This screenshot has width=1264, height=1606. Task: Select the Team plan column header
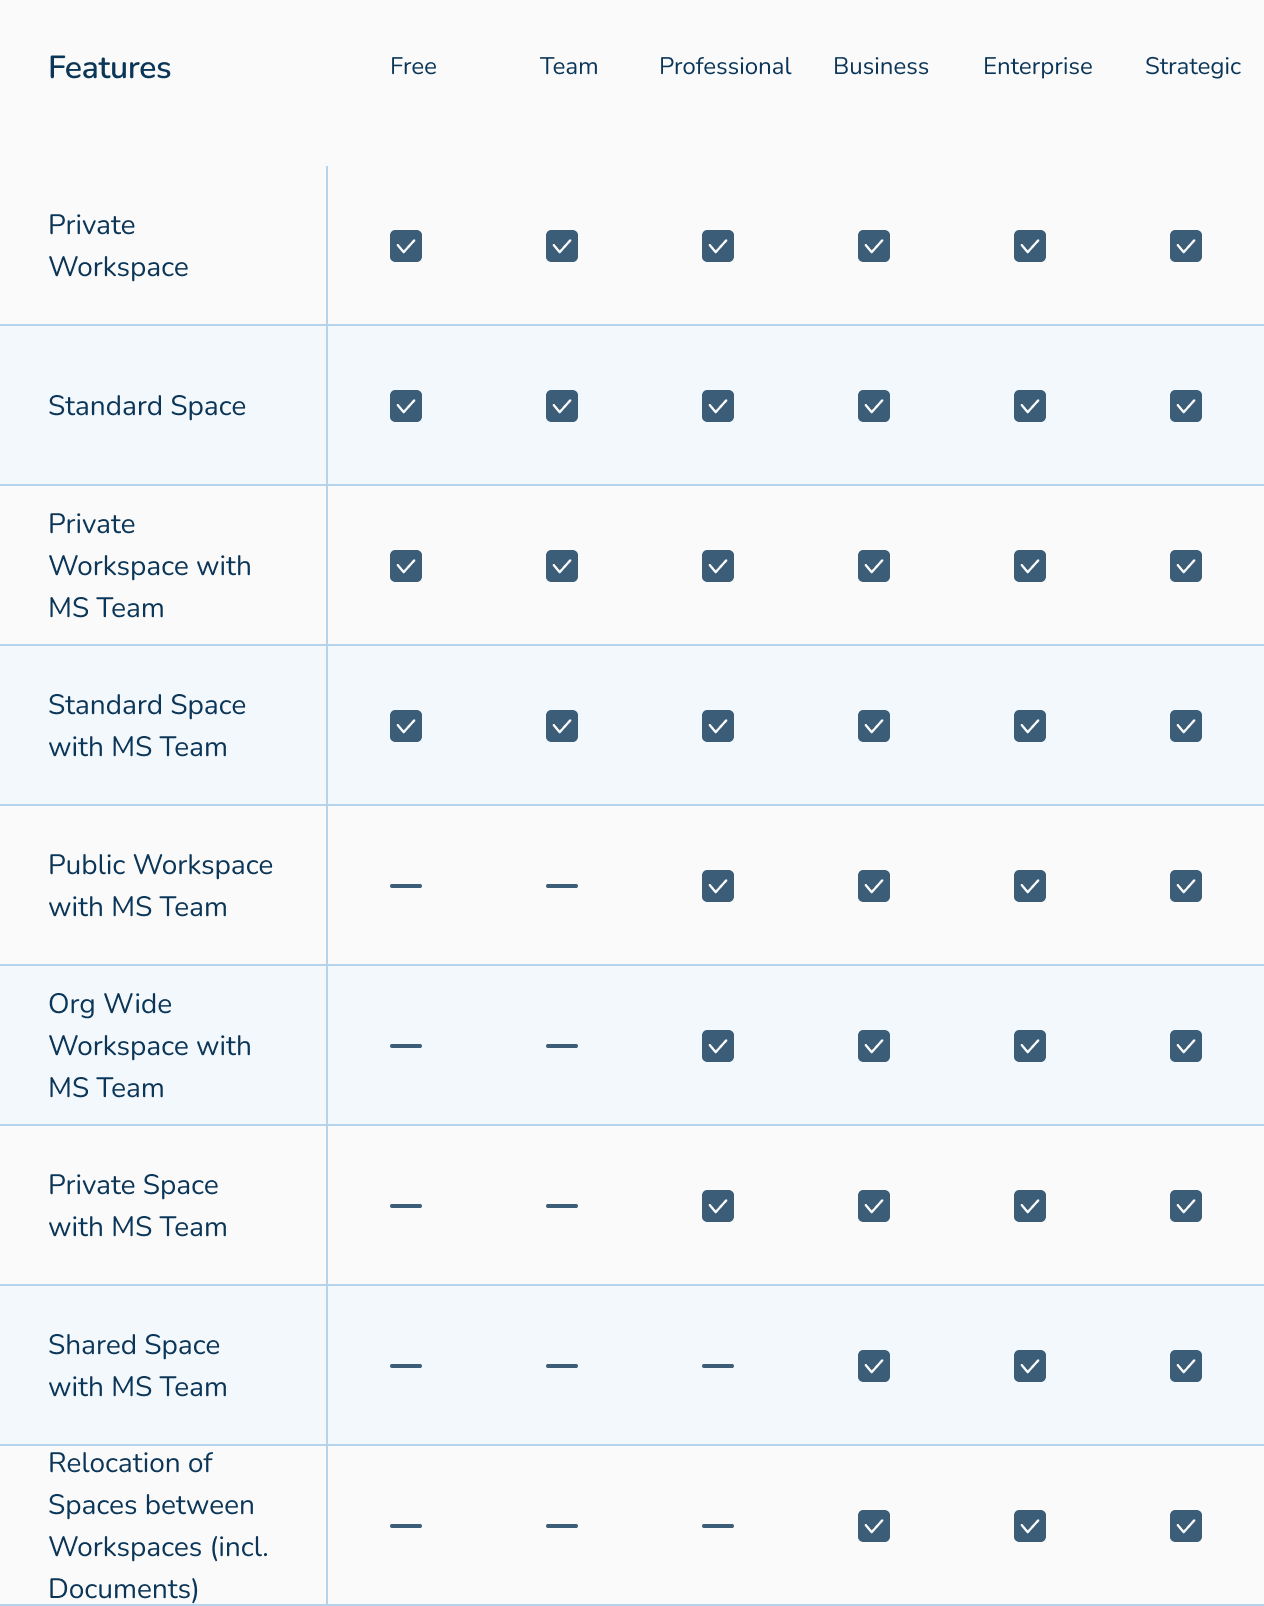tap(569, 66)
